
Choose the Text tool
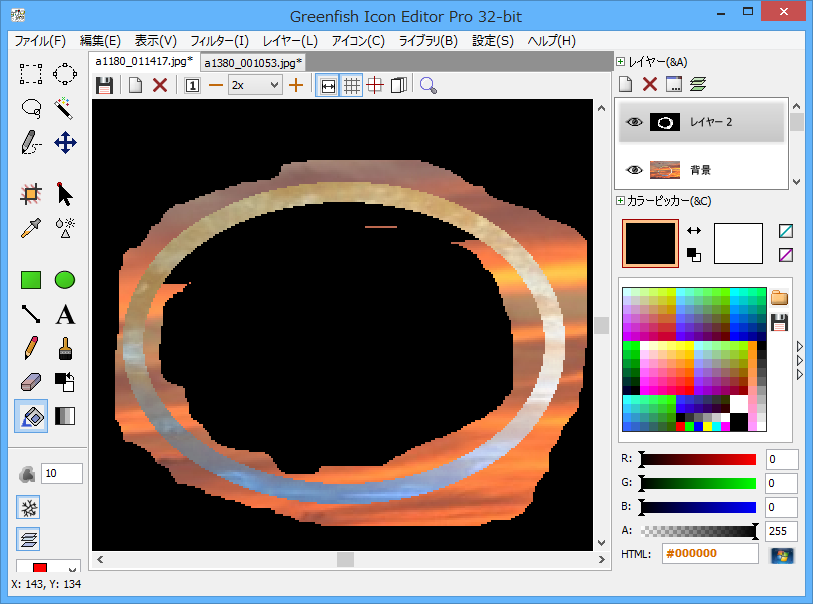65,315
